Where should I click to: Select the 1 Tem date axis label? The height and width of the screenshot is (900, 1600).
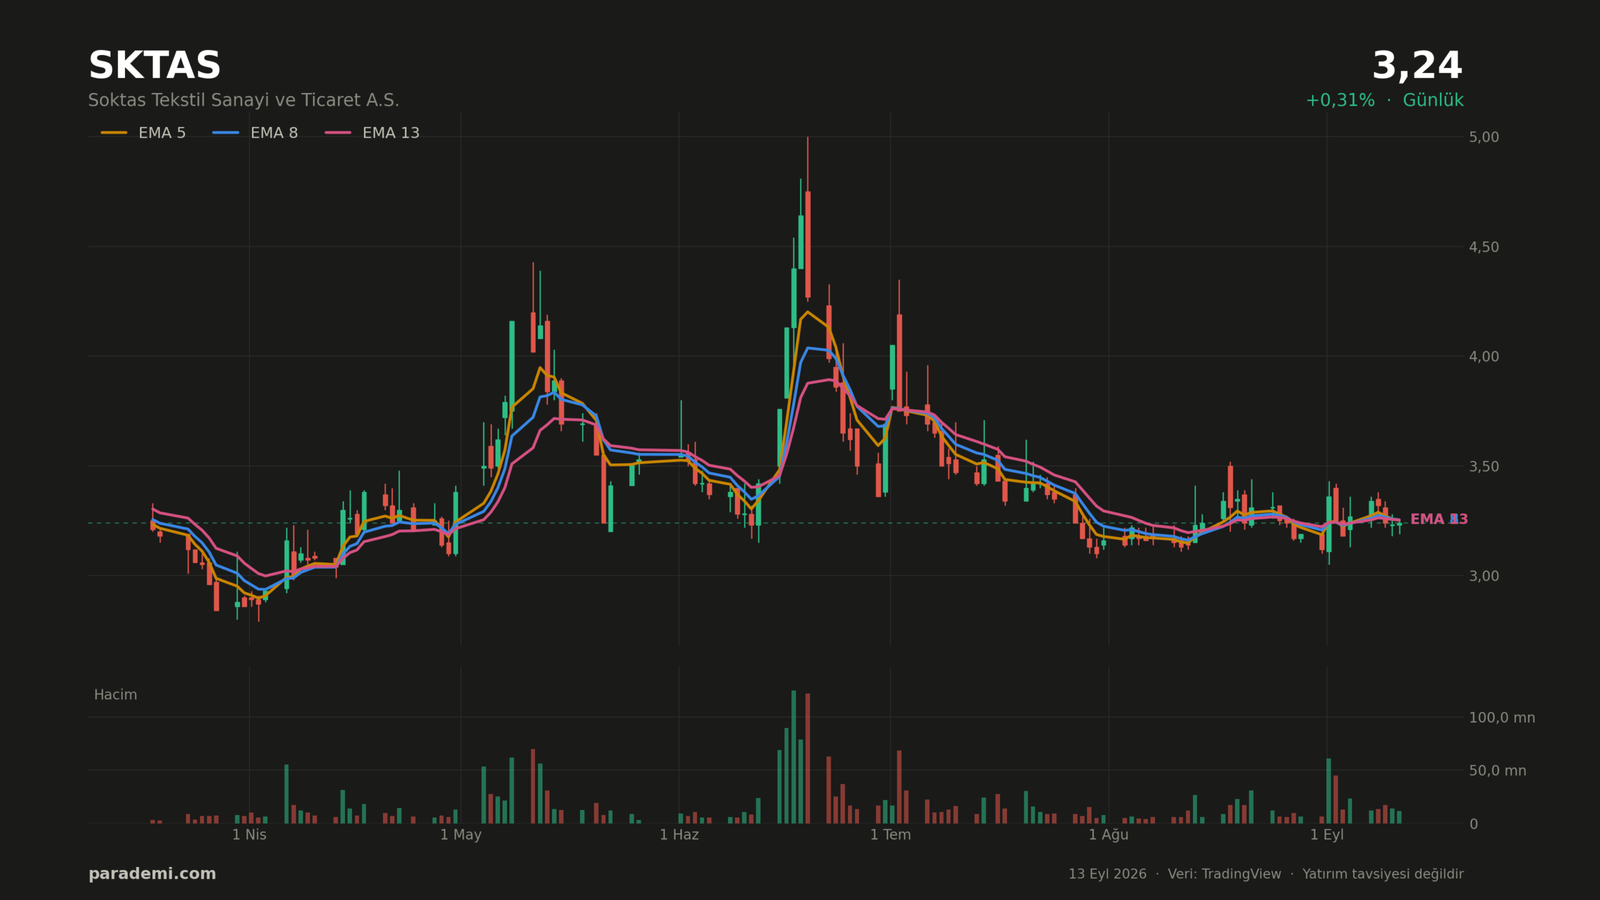890,835
